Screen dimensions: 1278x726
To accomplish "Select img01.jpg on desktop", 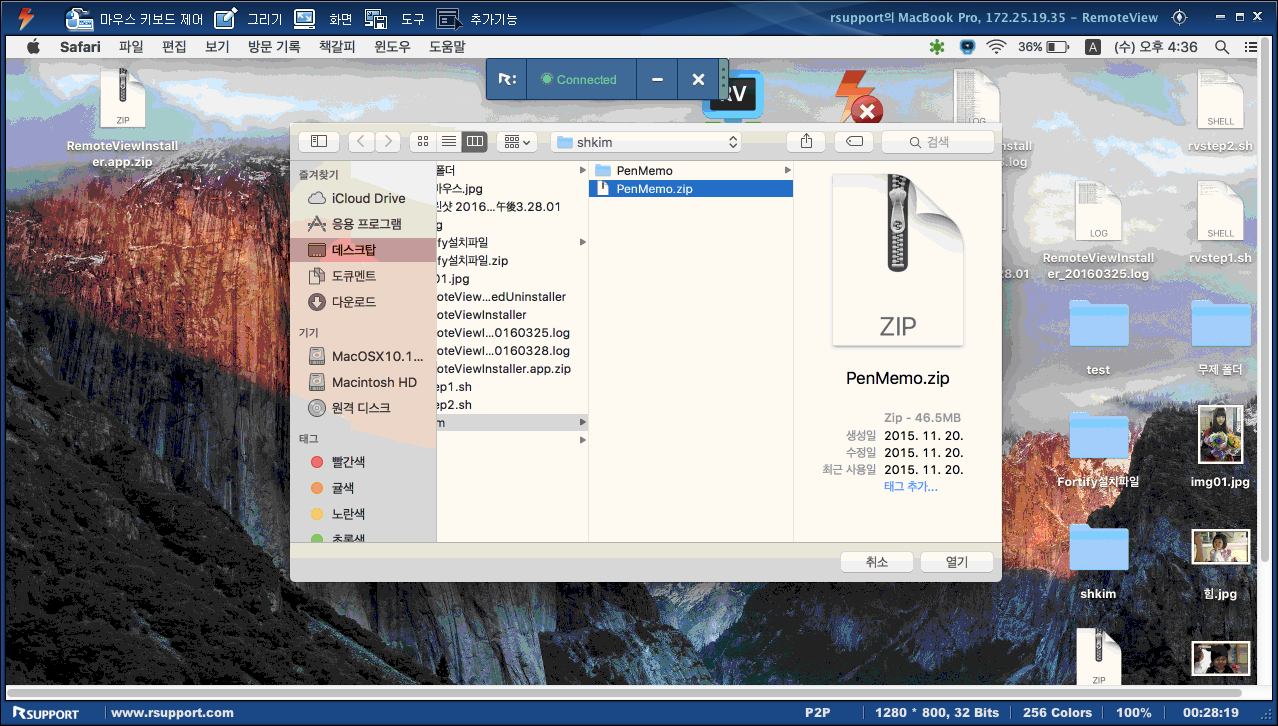I will tap(1221, 447).
